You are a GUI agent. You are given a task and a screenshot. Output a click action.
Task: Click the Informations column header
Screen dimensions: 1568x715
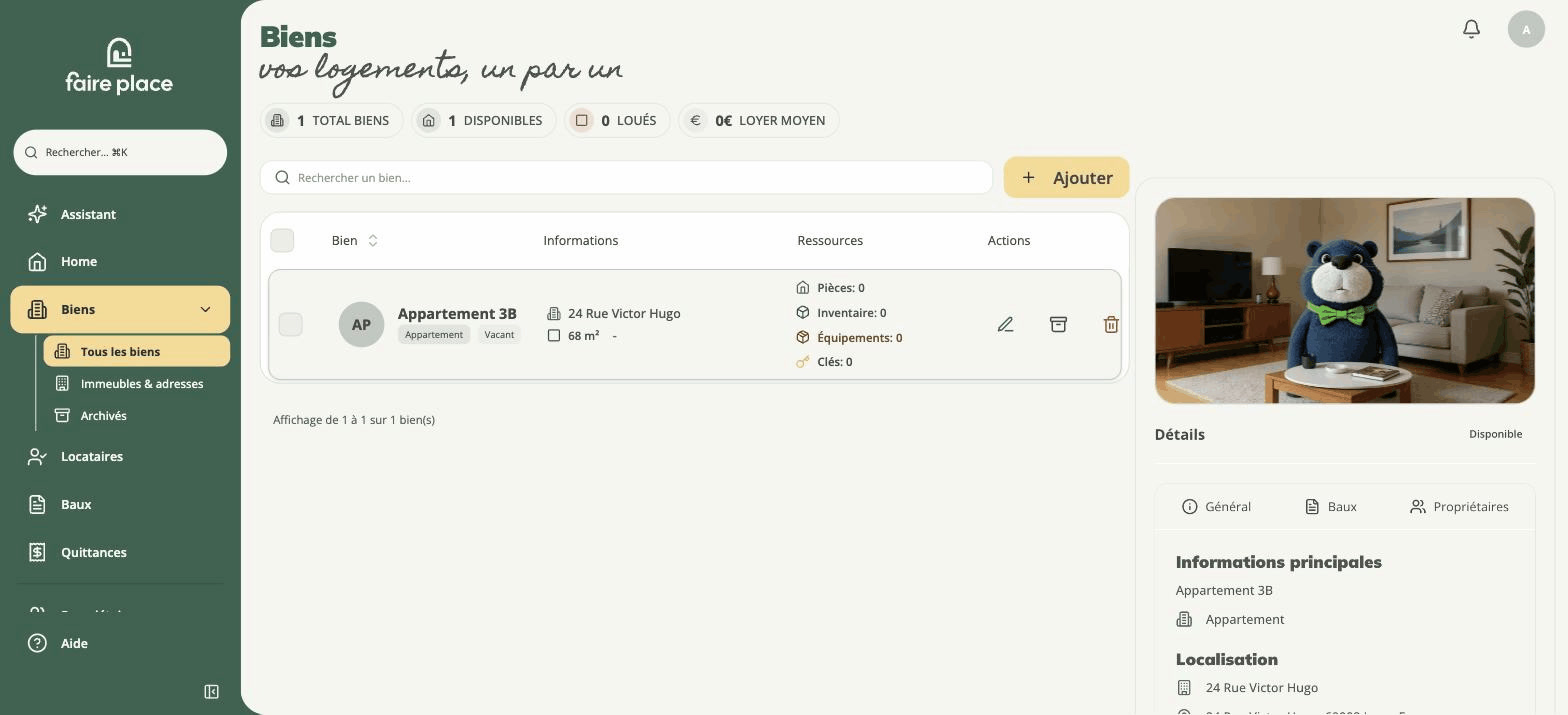(580, 240)
